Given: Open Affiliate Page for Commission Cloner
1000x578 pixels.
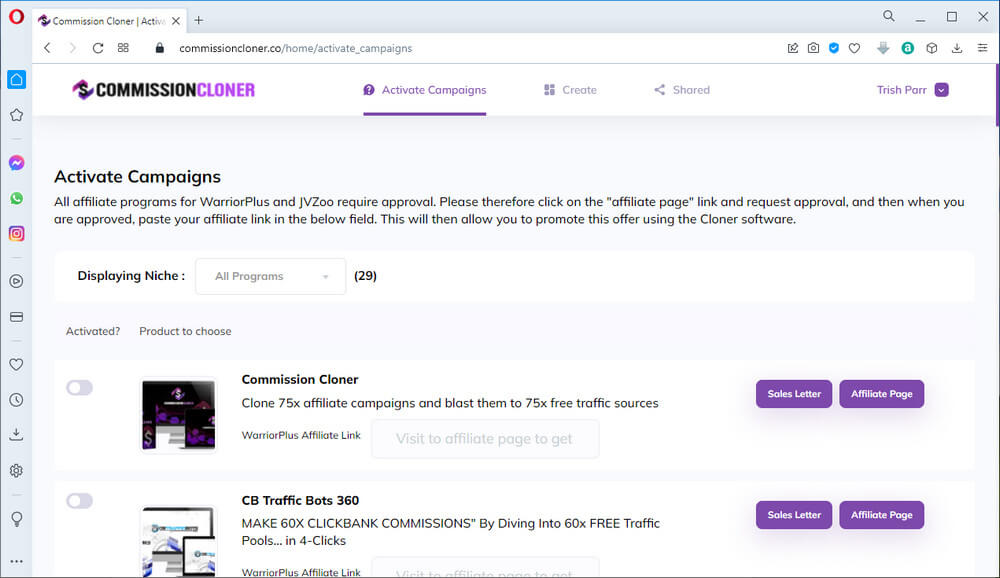Looking at the screenshot, I should (881, 394).
